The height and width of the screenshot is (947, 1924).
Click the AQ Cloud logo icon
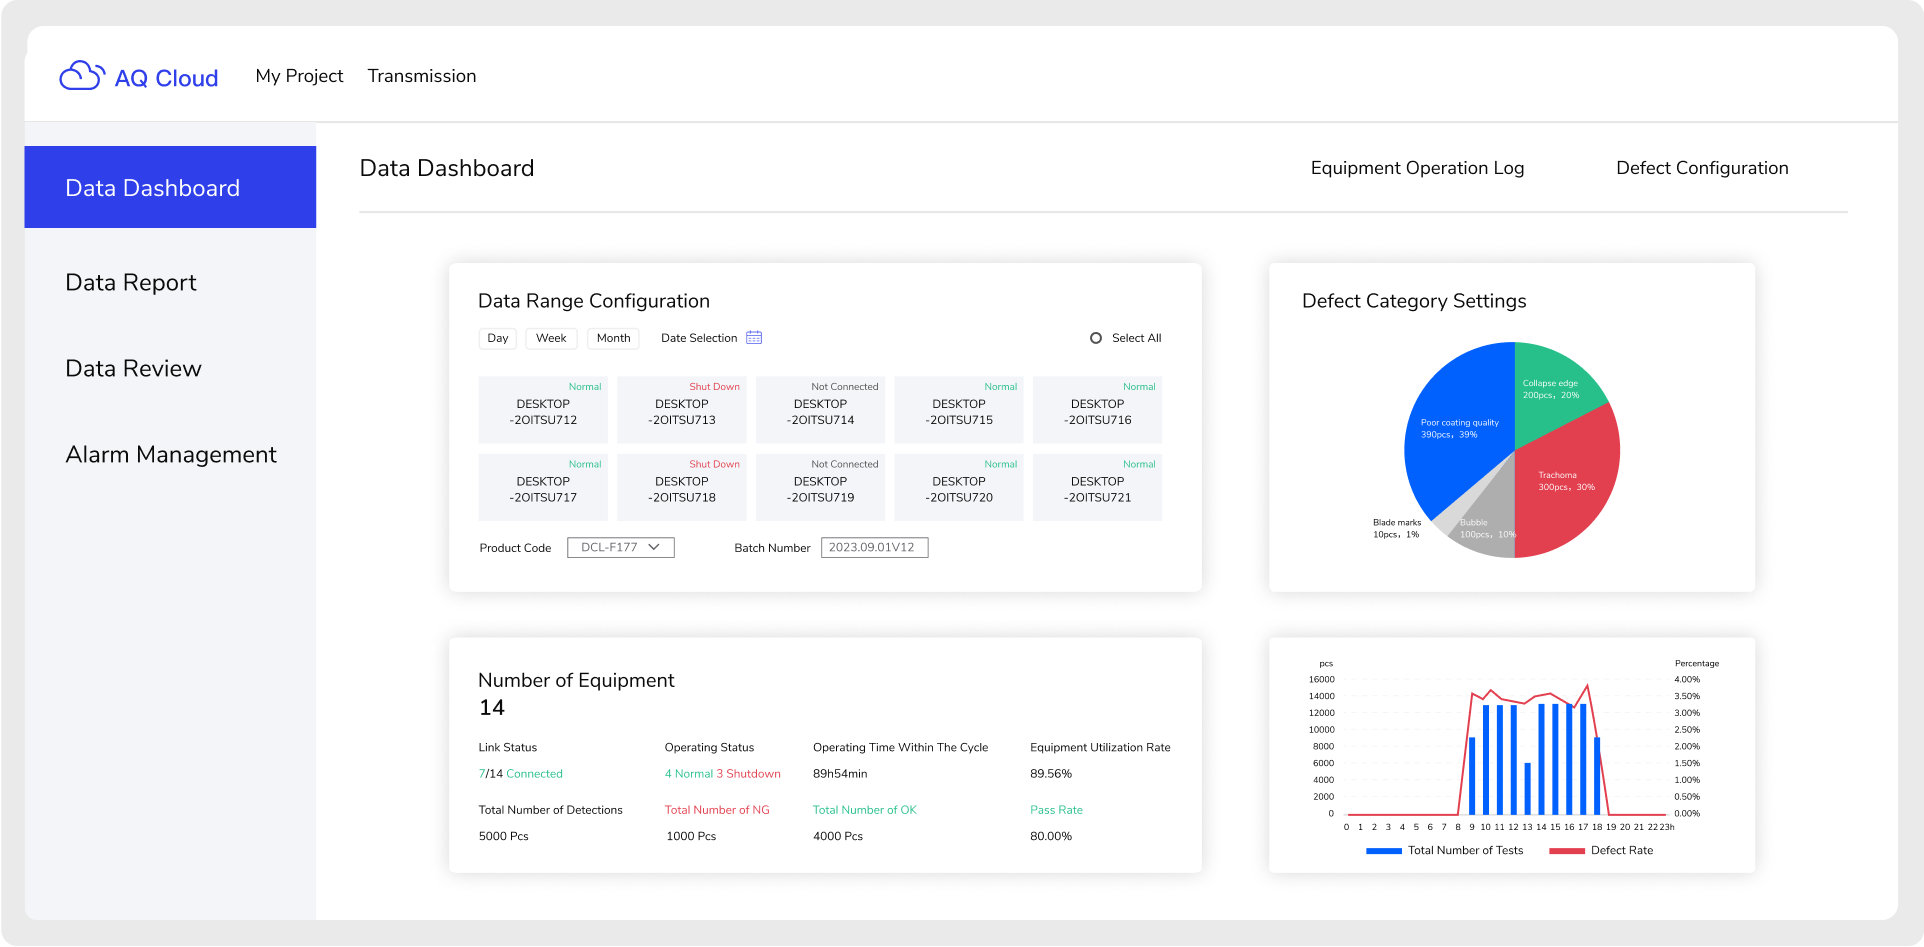point(82,76)
